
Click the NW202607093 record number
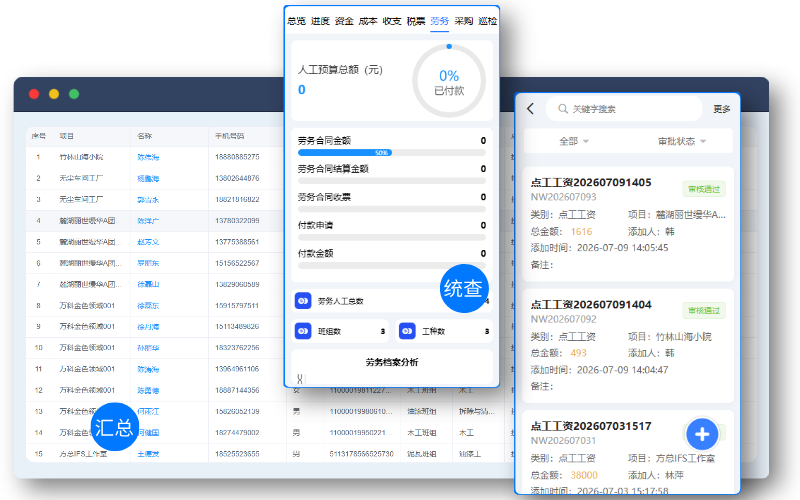[x=563, y=197]
